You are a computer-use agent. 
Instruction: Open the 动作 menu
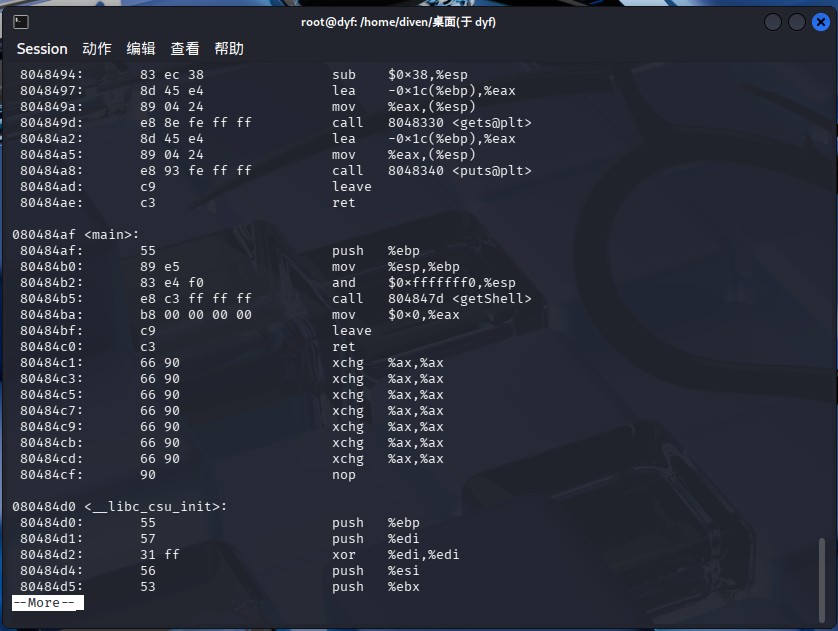pos(97,49)
